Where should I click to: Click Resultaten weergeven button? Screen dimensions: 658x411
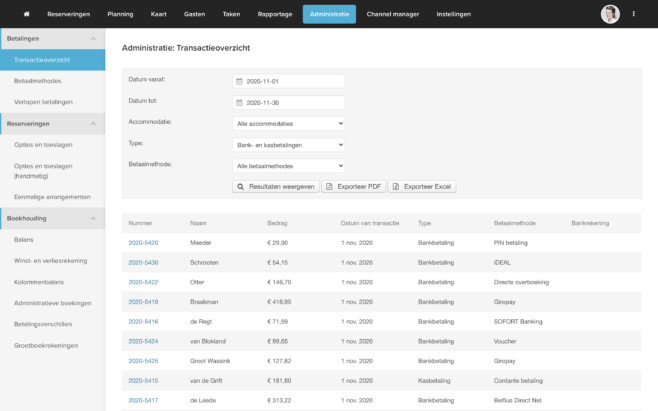(275, 186)
